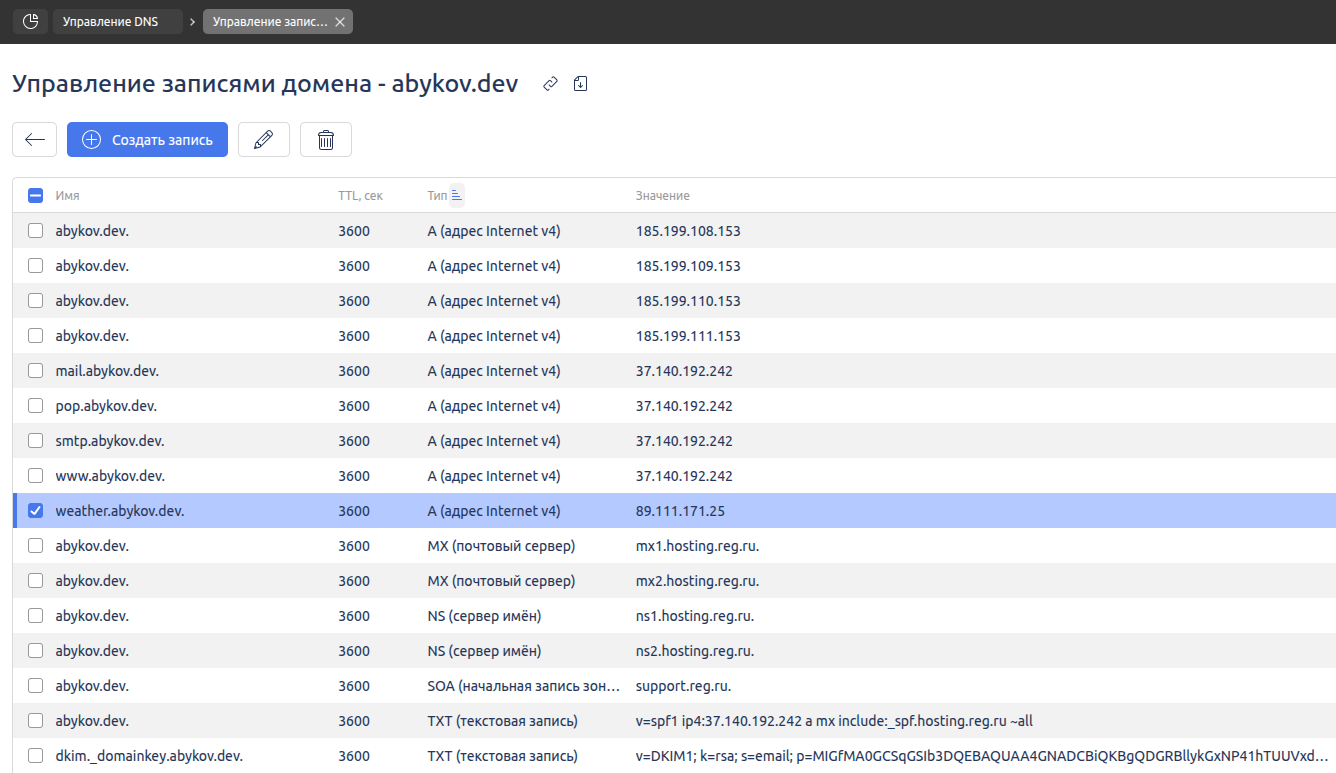Click the value mx2.hosting.reg.ru.

click(697, 581)
